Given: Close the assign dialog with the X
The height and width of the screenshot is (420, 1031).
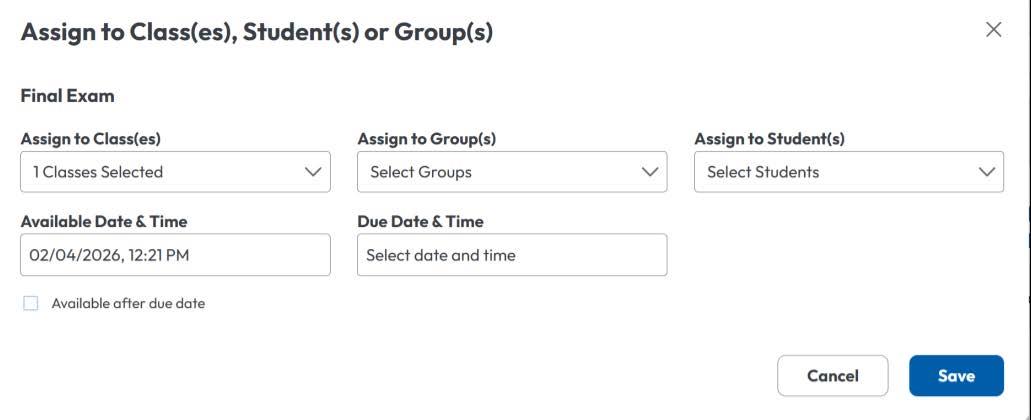Looking at the screenshot, I should [993, 30].
